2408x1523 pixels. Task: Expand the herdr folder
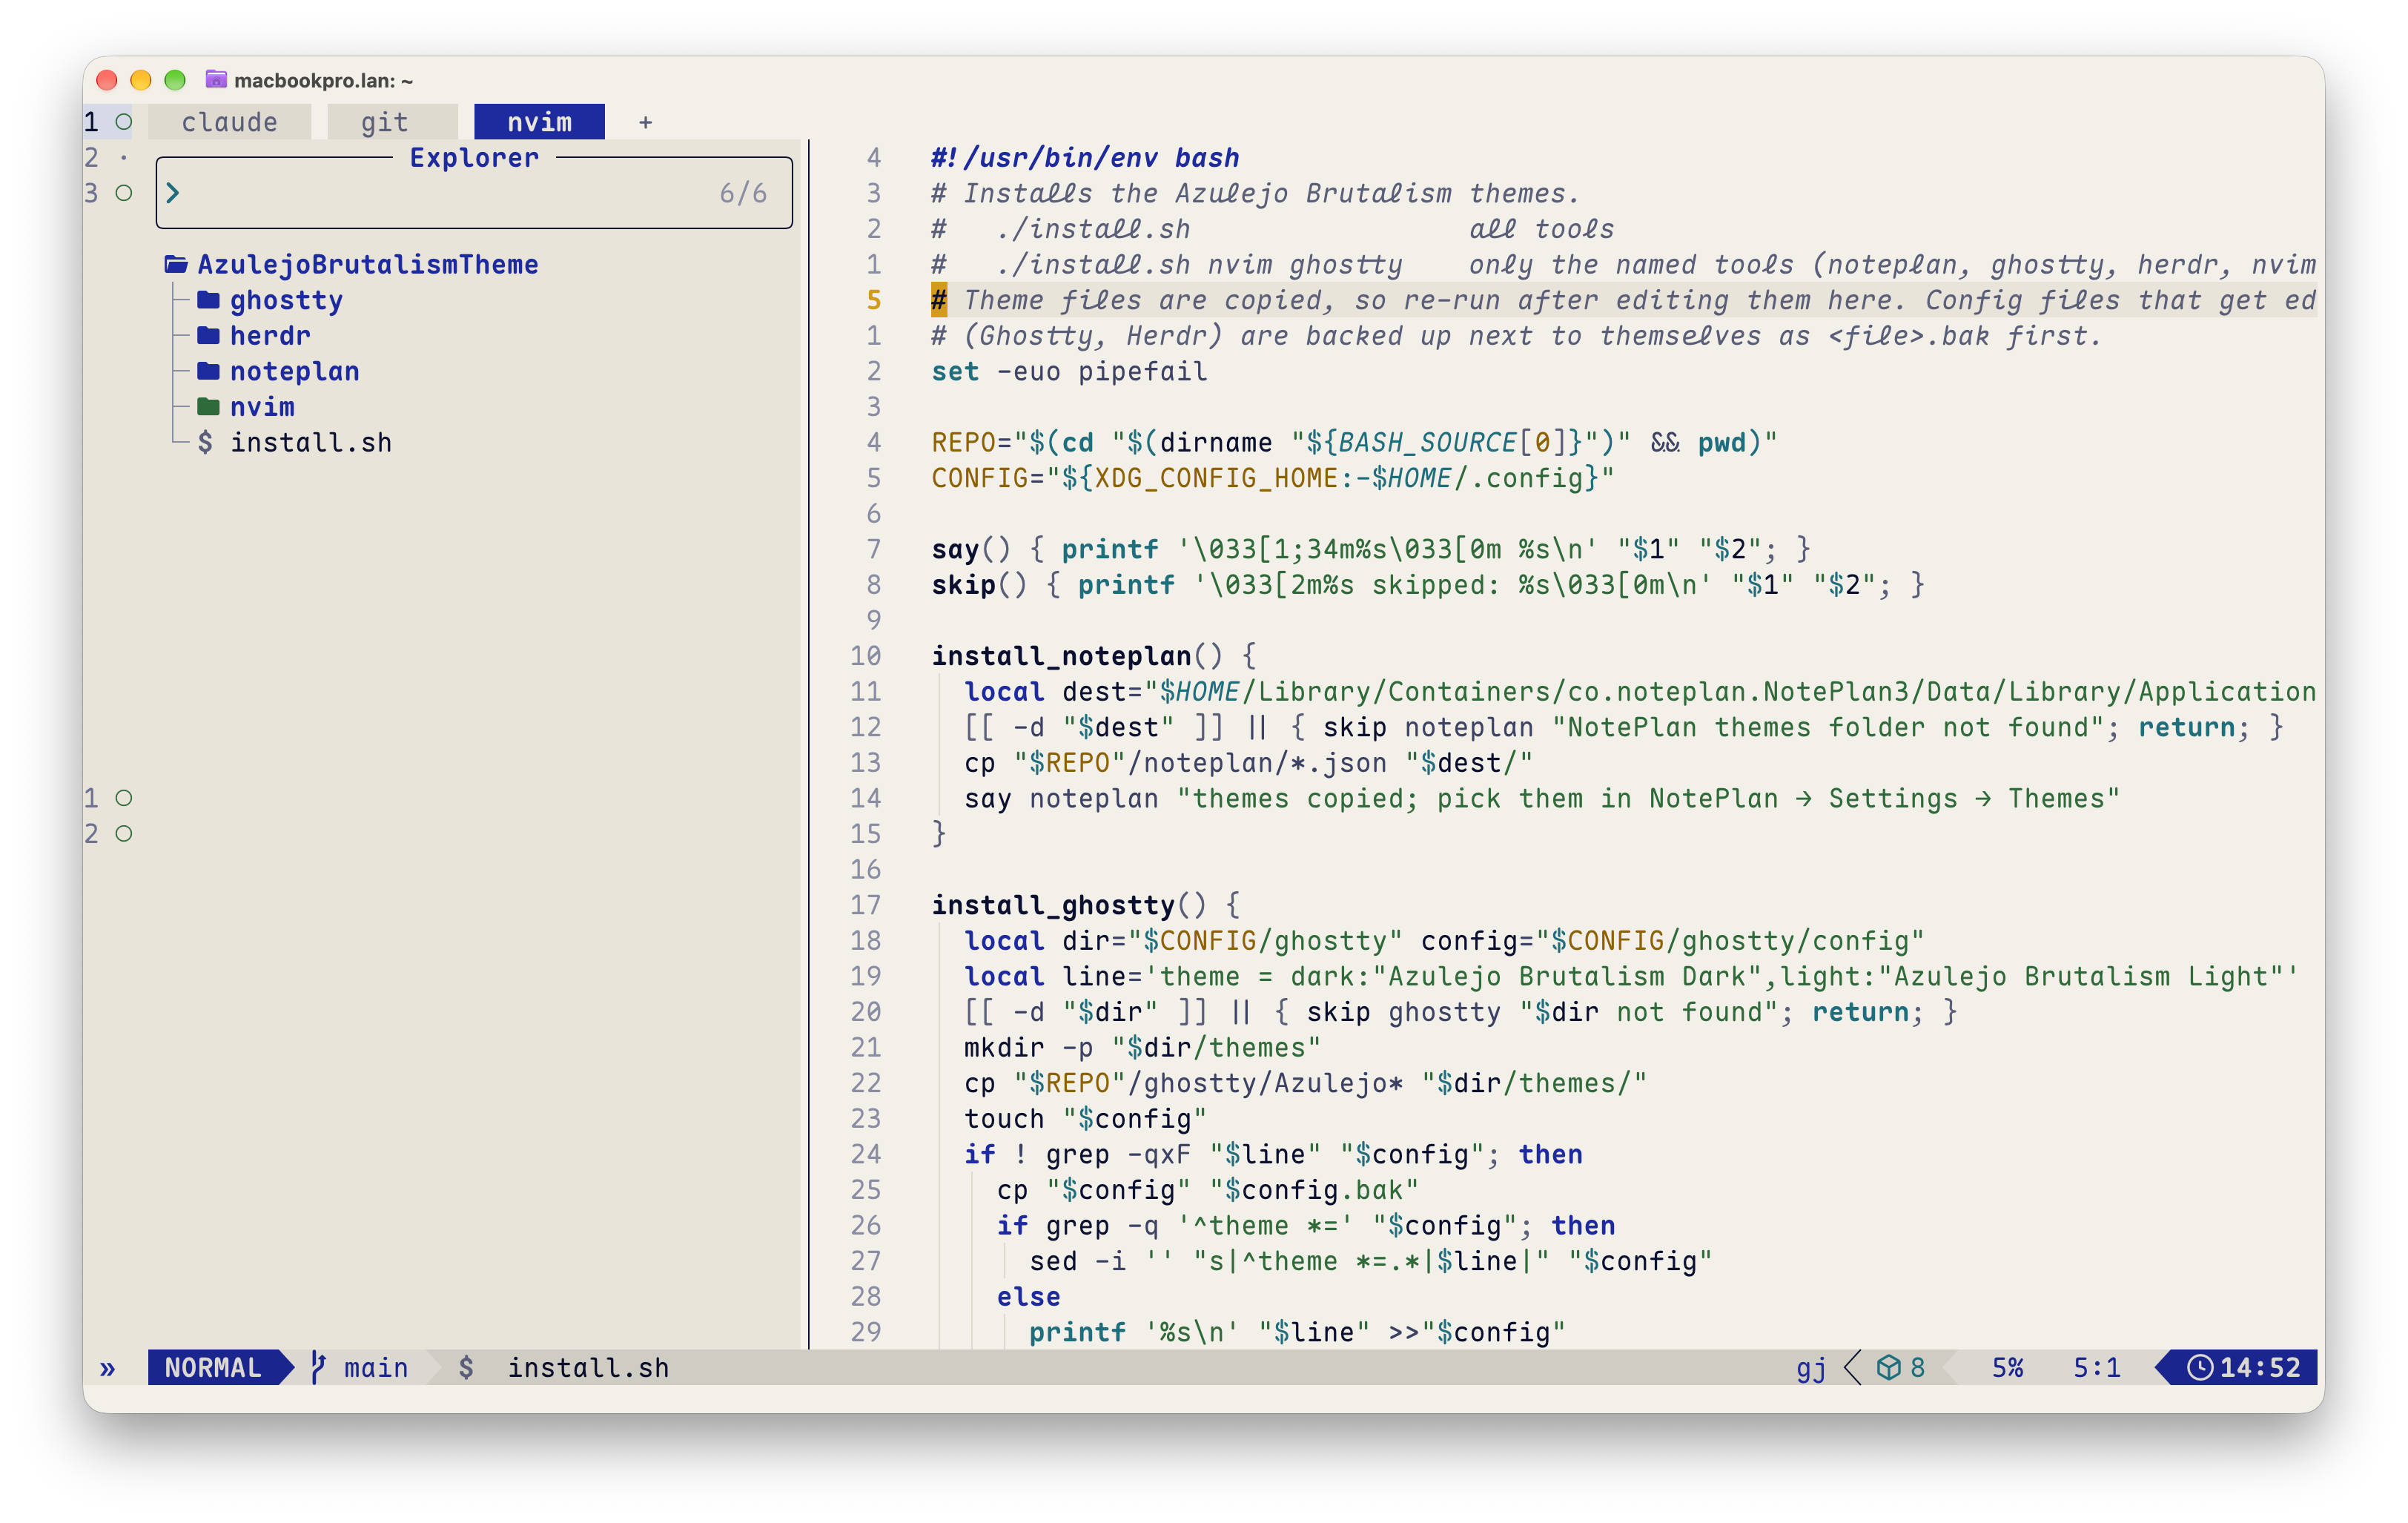[x=270, y=335]
